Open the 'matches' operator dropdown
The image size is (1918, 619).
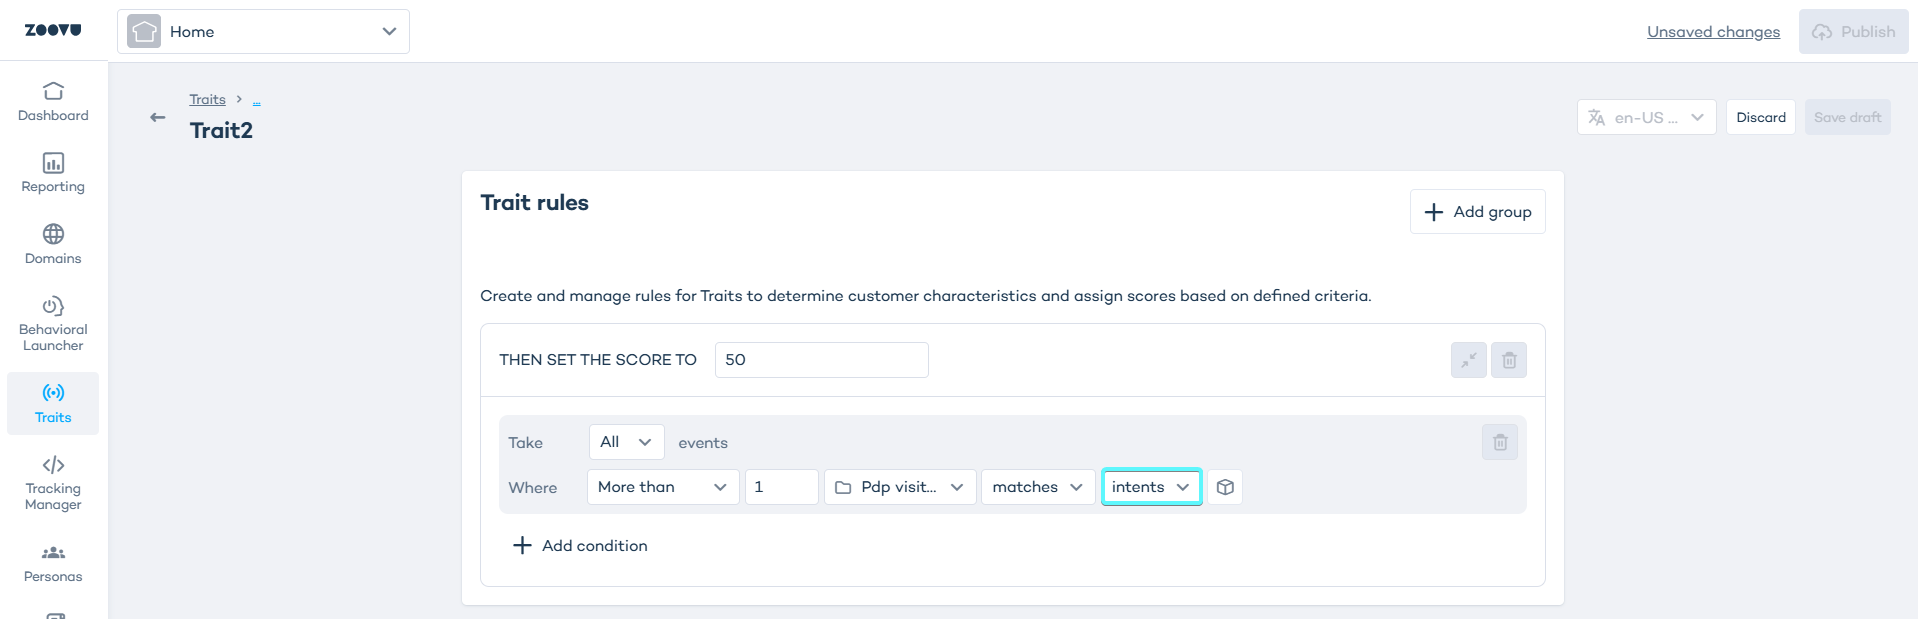(1037, 487)
